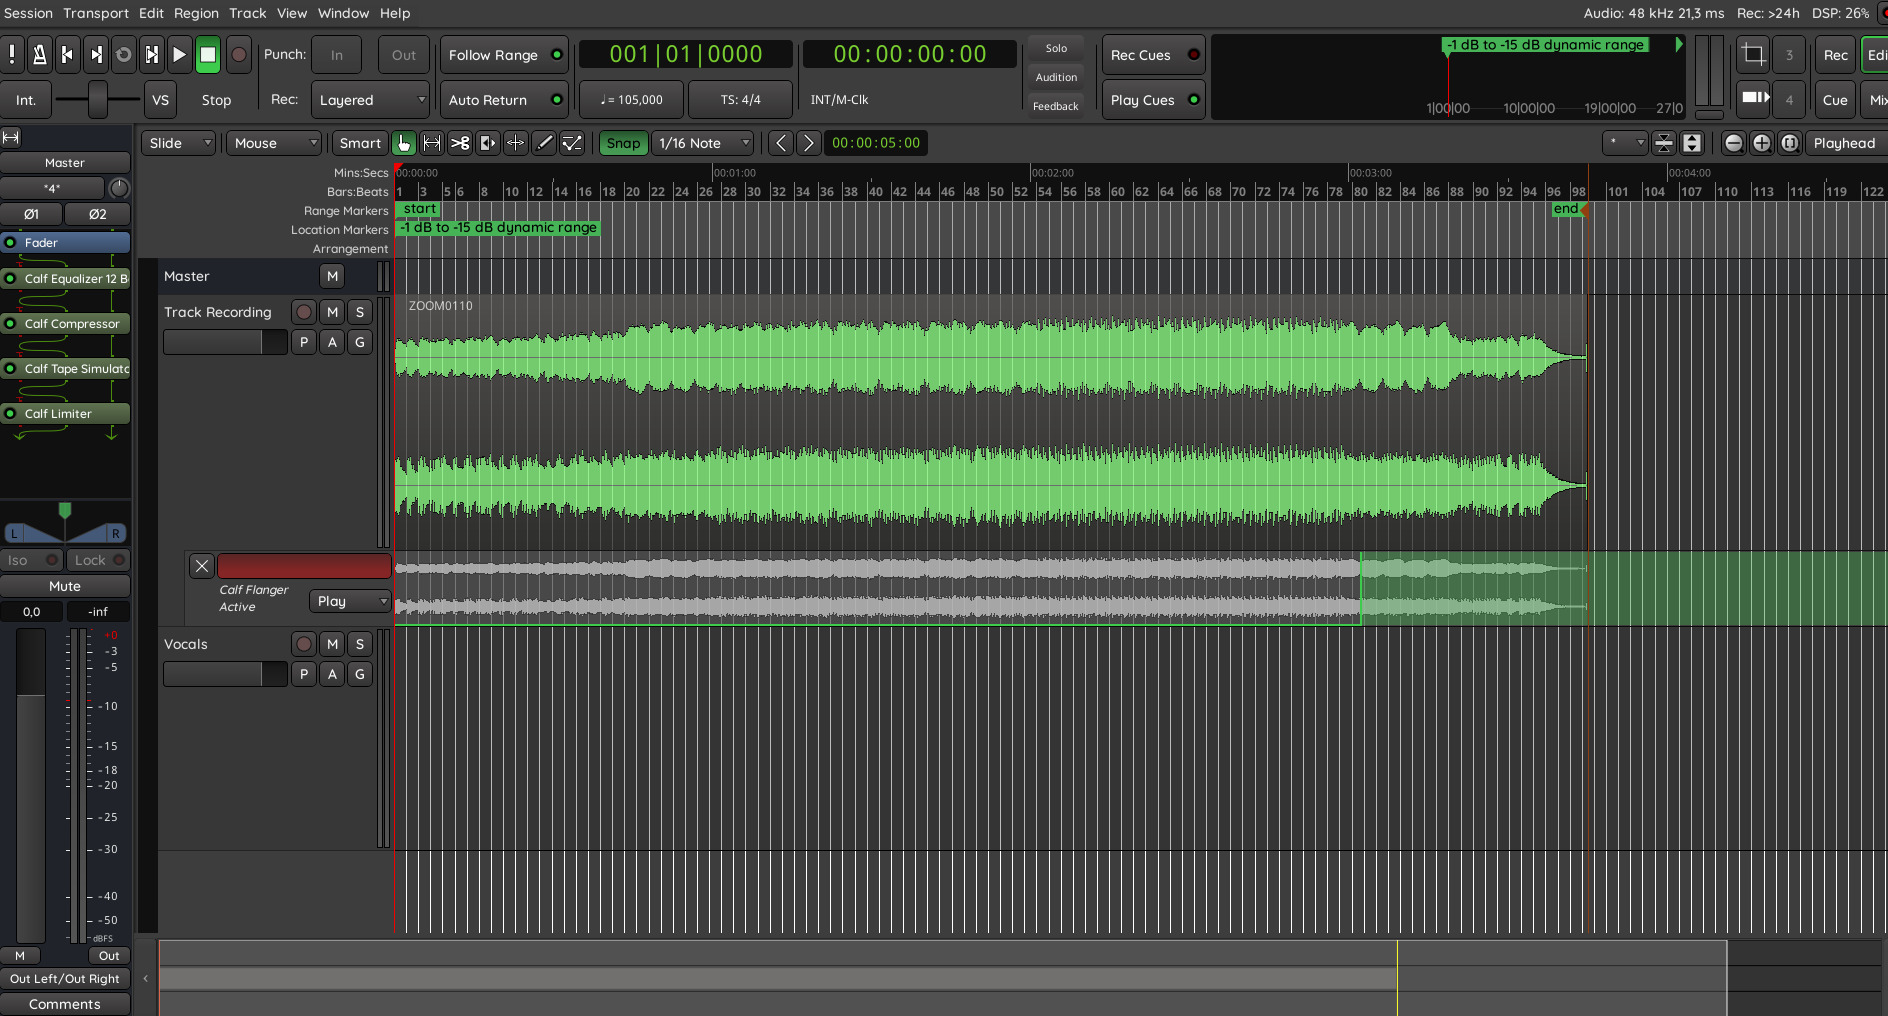Open the Edit menu
The width and height of the screenshot is (1888, 1016).
(151, 13)
